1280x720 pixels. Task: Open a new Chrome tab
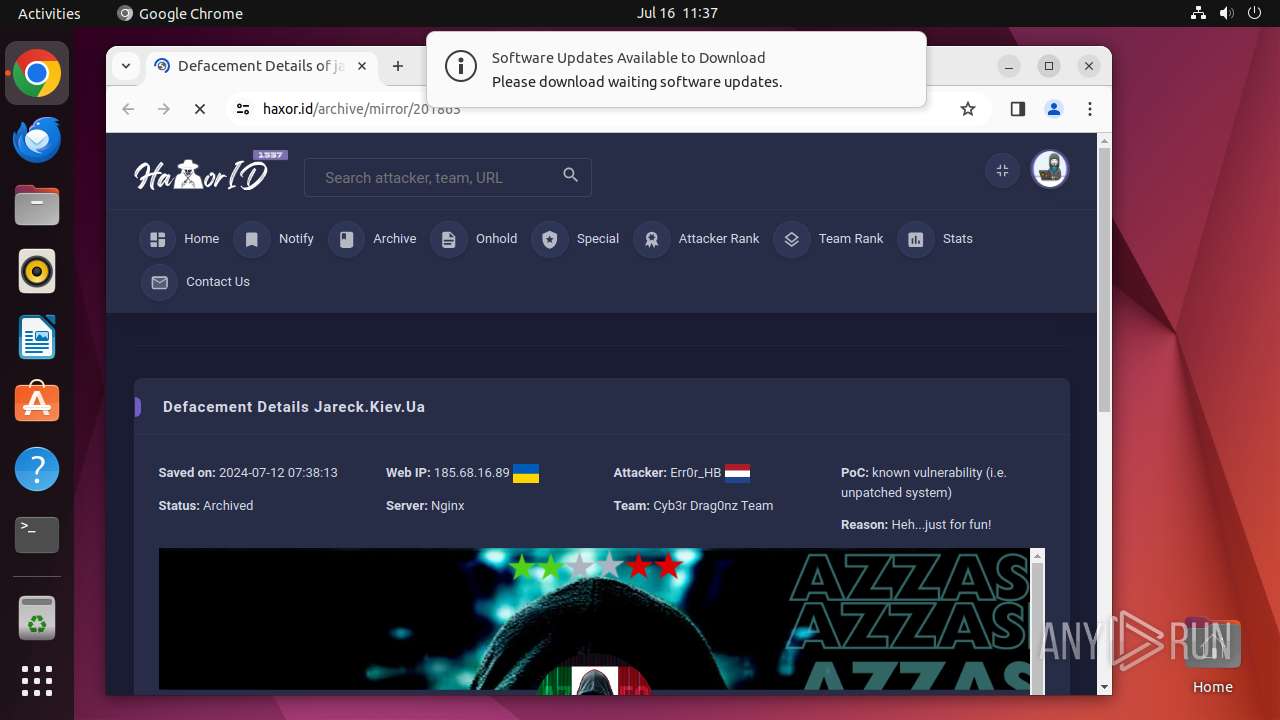(x=398, y=66)
